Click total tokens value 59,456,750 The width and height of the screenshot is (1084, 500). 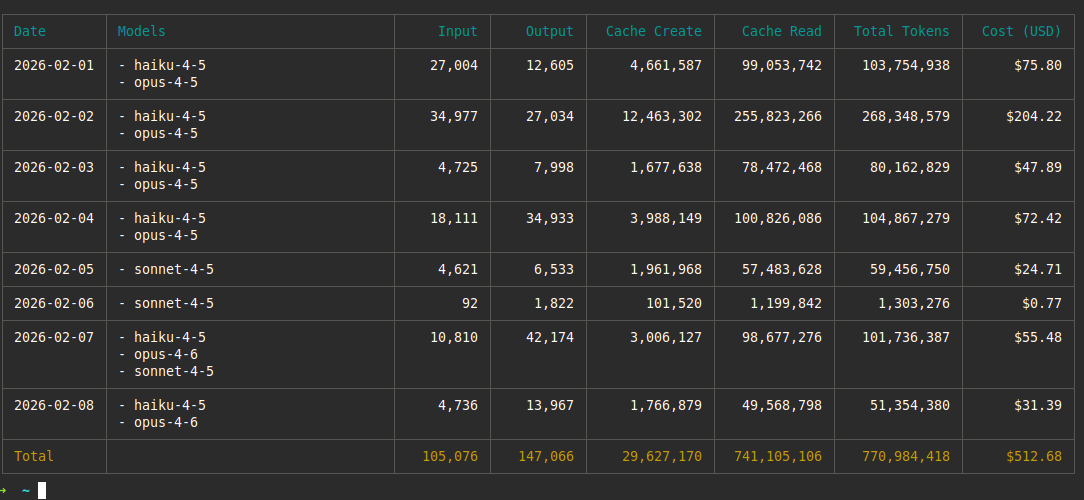910,269
